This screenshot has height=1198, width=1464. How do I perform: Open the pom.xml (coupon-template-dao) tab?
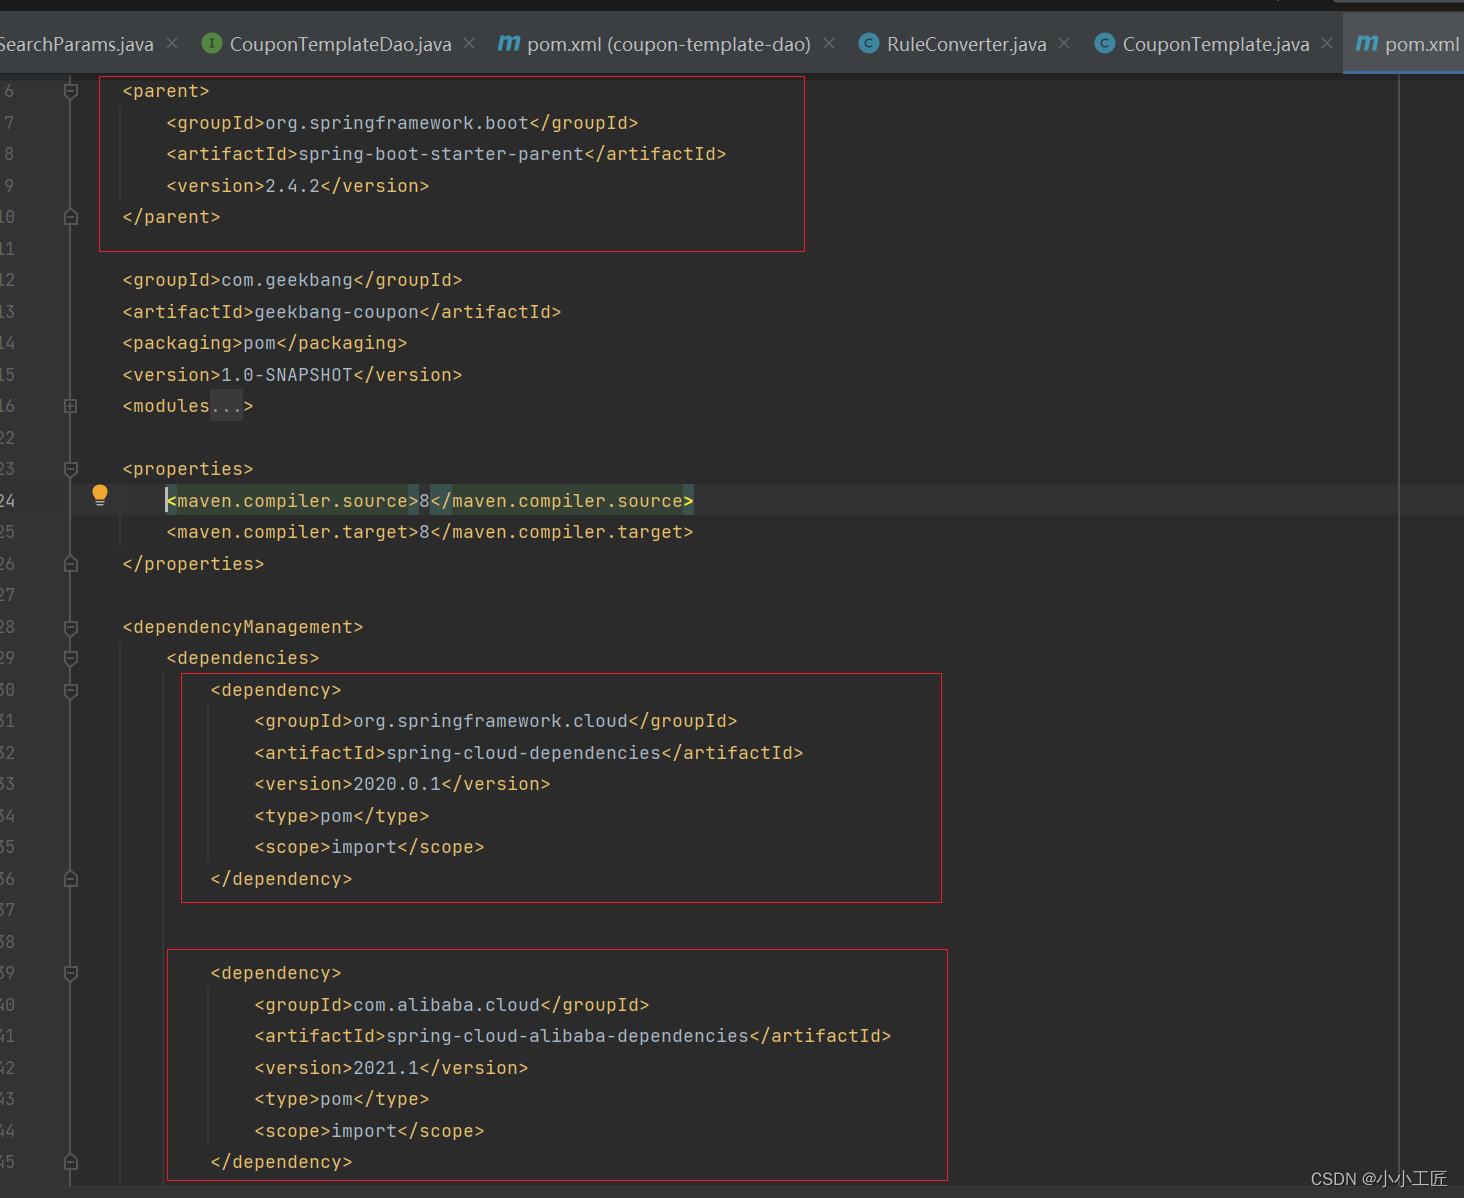click(x=669, y=44)
